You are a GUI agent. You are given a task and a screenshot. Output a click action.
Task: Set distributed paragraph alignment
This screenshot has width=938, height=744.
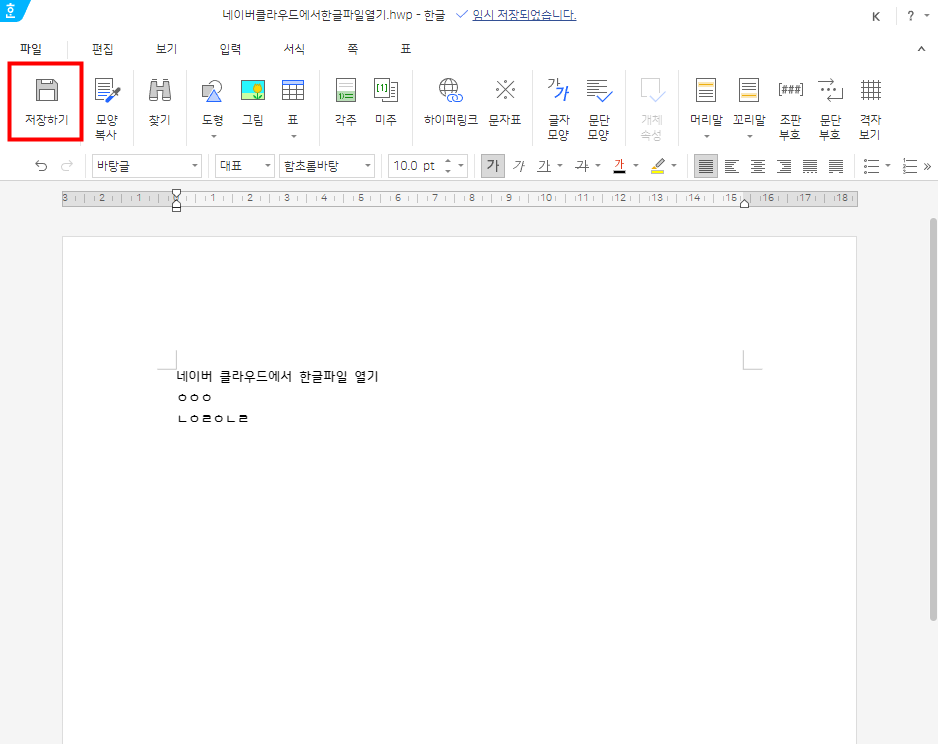[810, 166]
